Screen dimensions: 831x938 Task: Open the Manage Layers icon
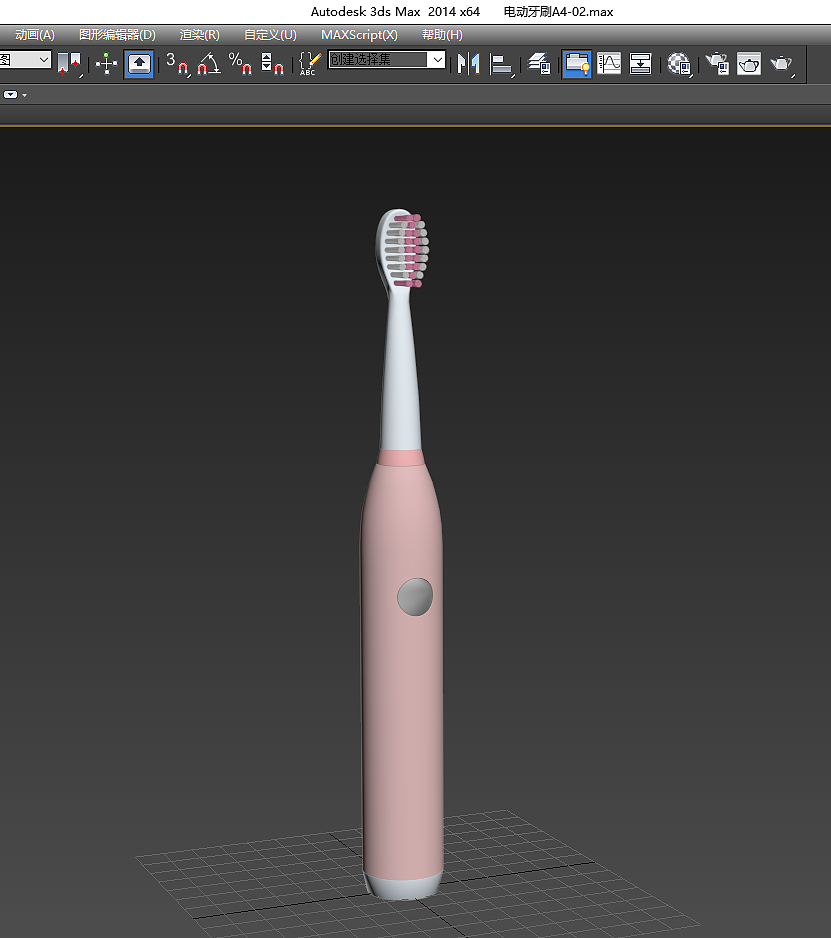pyautogui.click(x=540, y=63)
